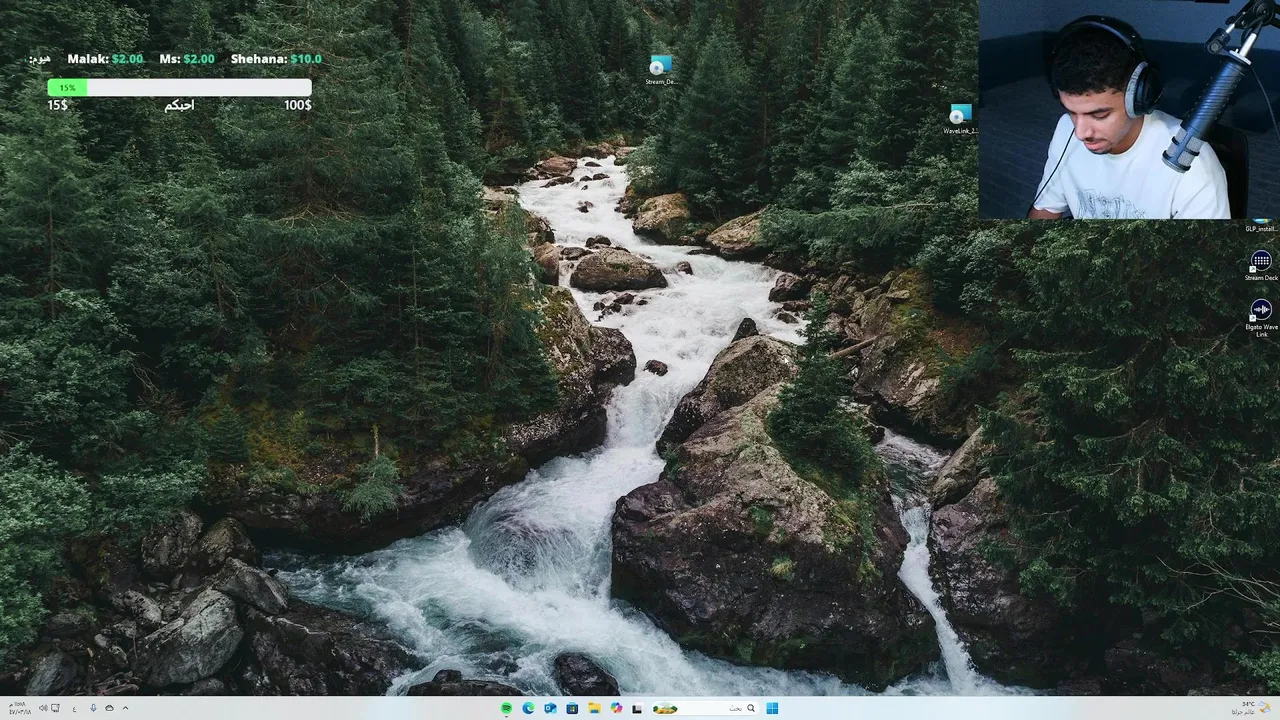Open Microsoft Store taskbar icon
Viewport: 1280px width, 720px height.
572,708
